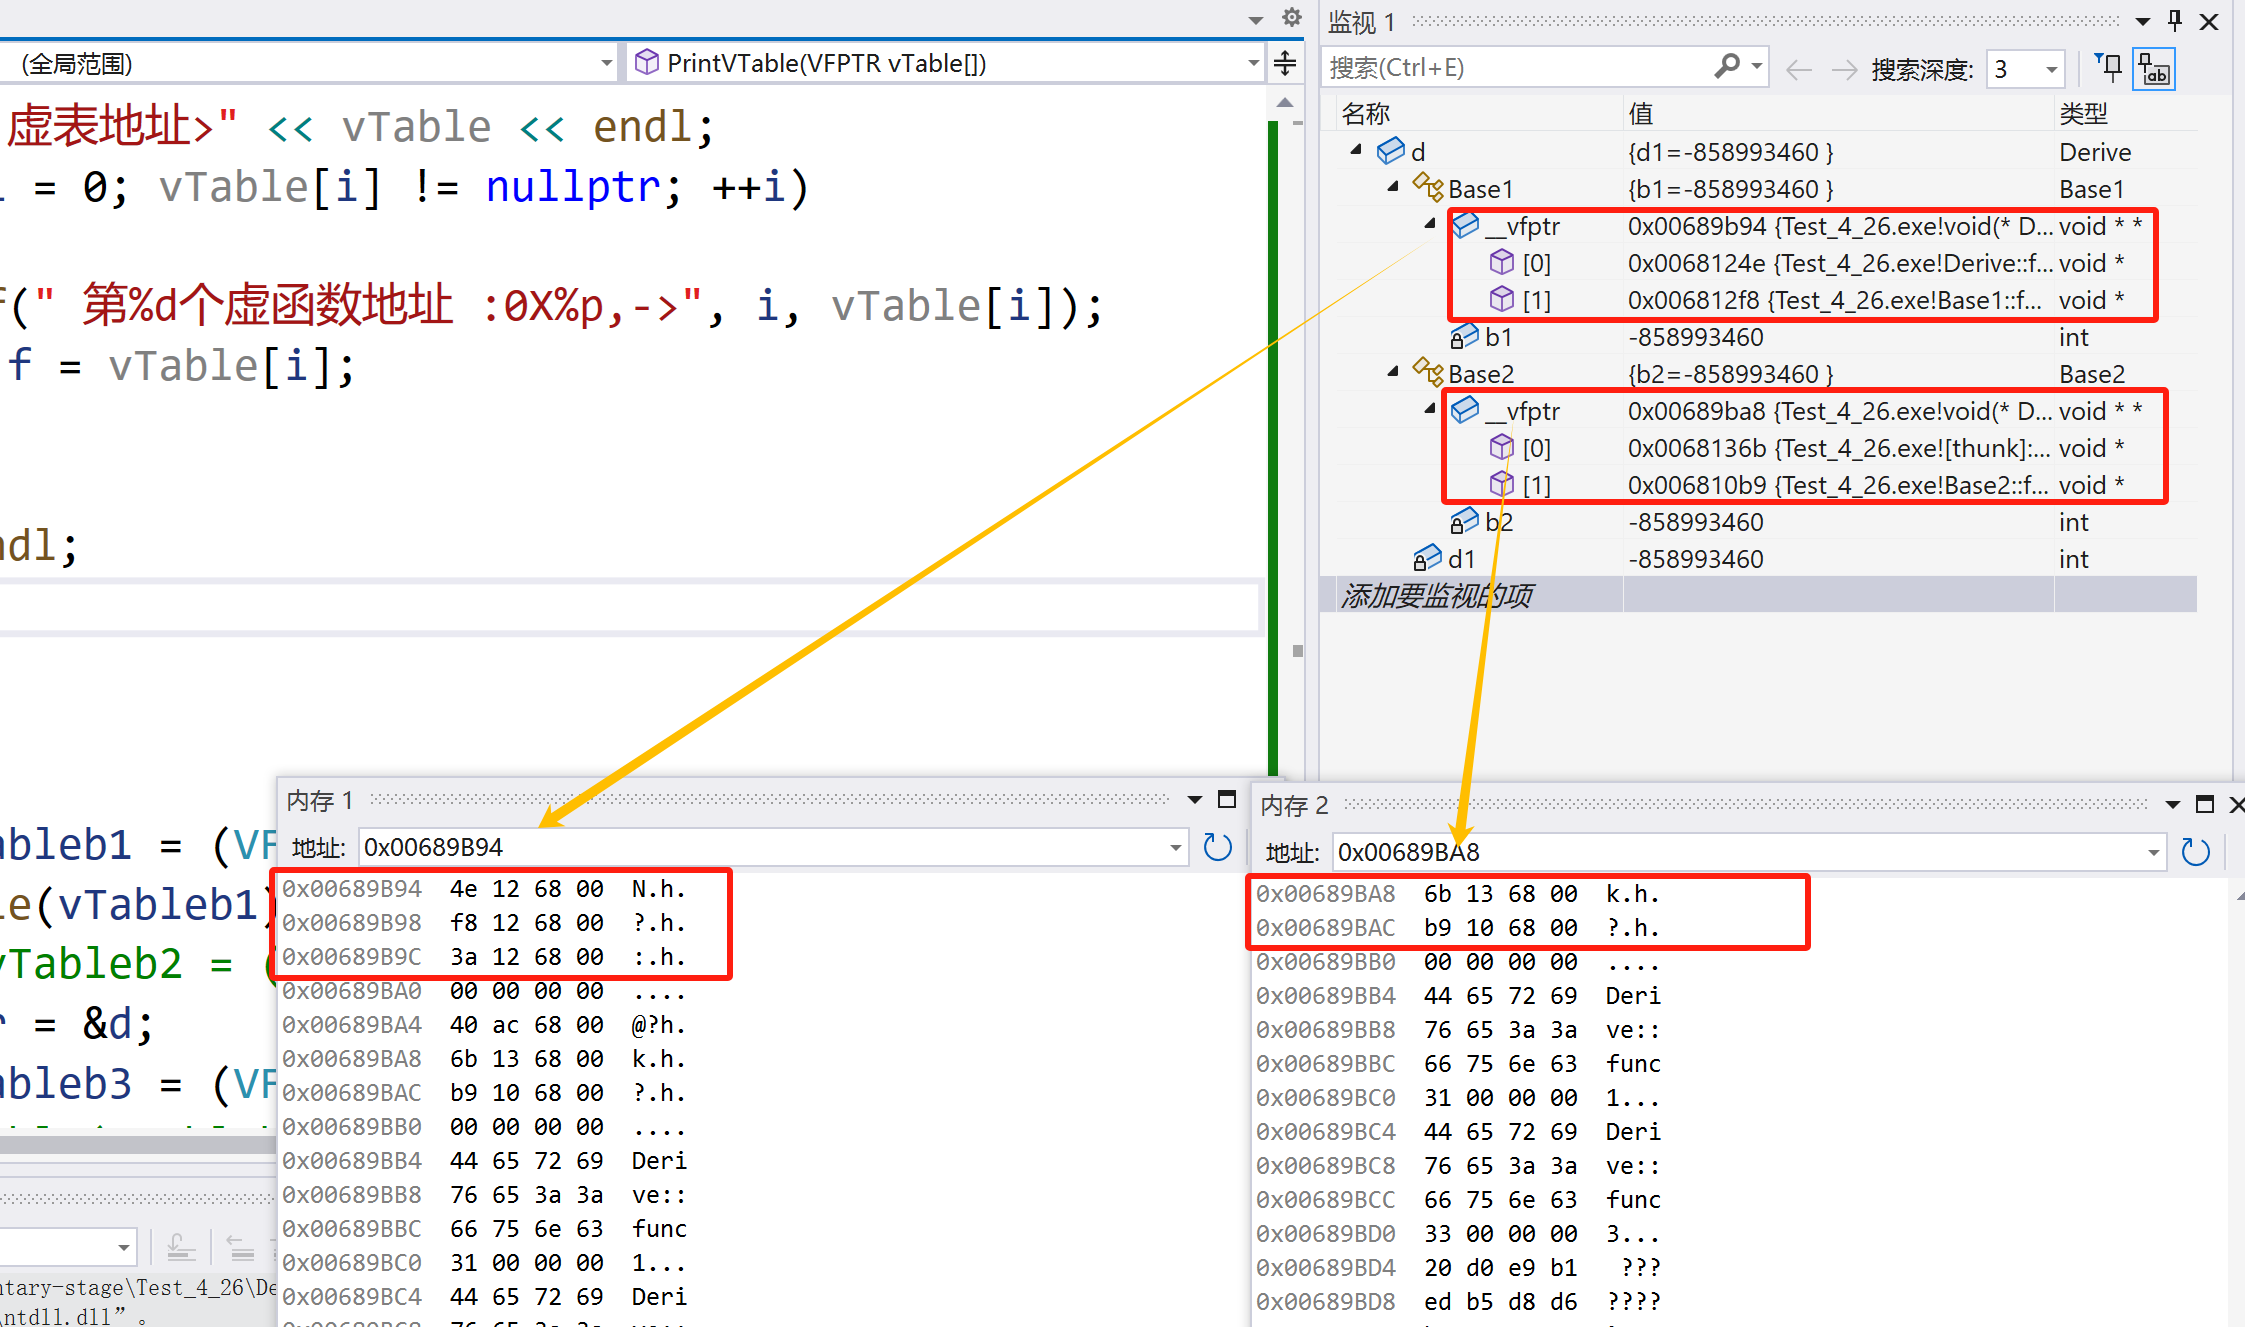2245x1327 pixels.
Task: Click the Base2 __vfptr value cell
Action: pyautogui.click(x=1838, y=411)
